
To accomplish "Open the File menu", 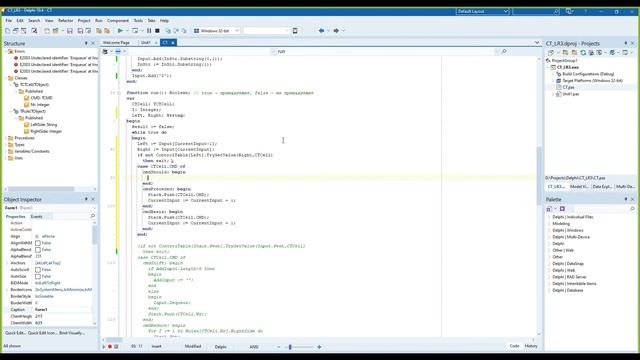I will pos(9,20).
